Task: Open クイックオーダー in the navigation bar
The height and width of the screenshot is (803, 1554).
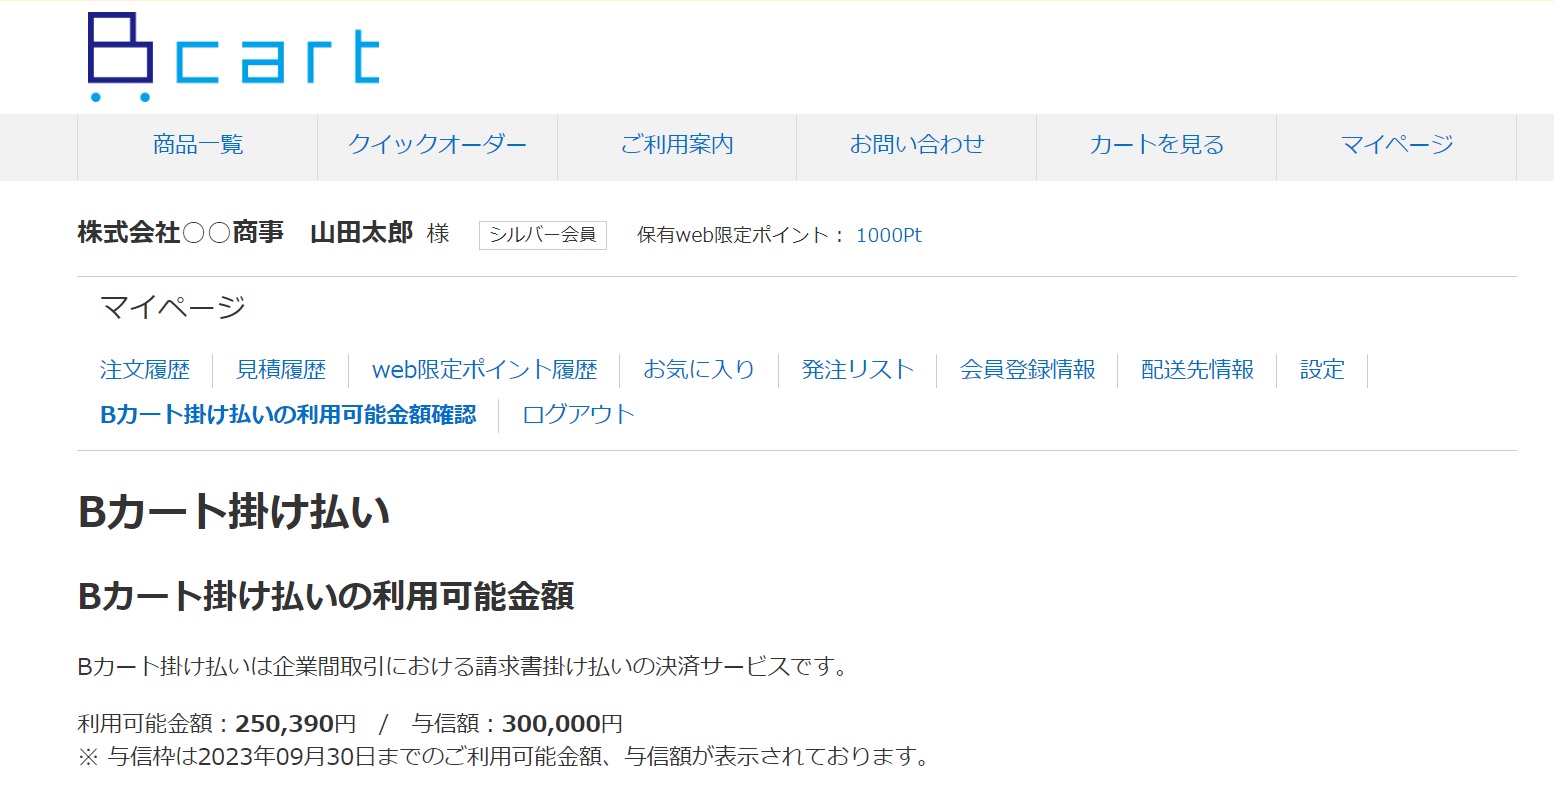Action: (x=437, y=145)
